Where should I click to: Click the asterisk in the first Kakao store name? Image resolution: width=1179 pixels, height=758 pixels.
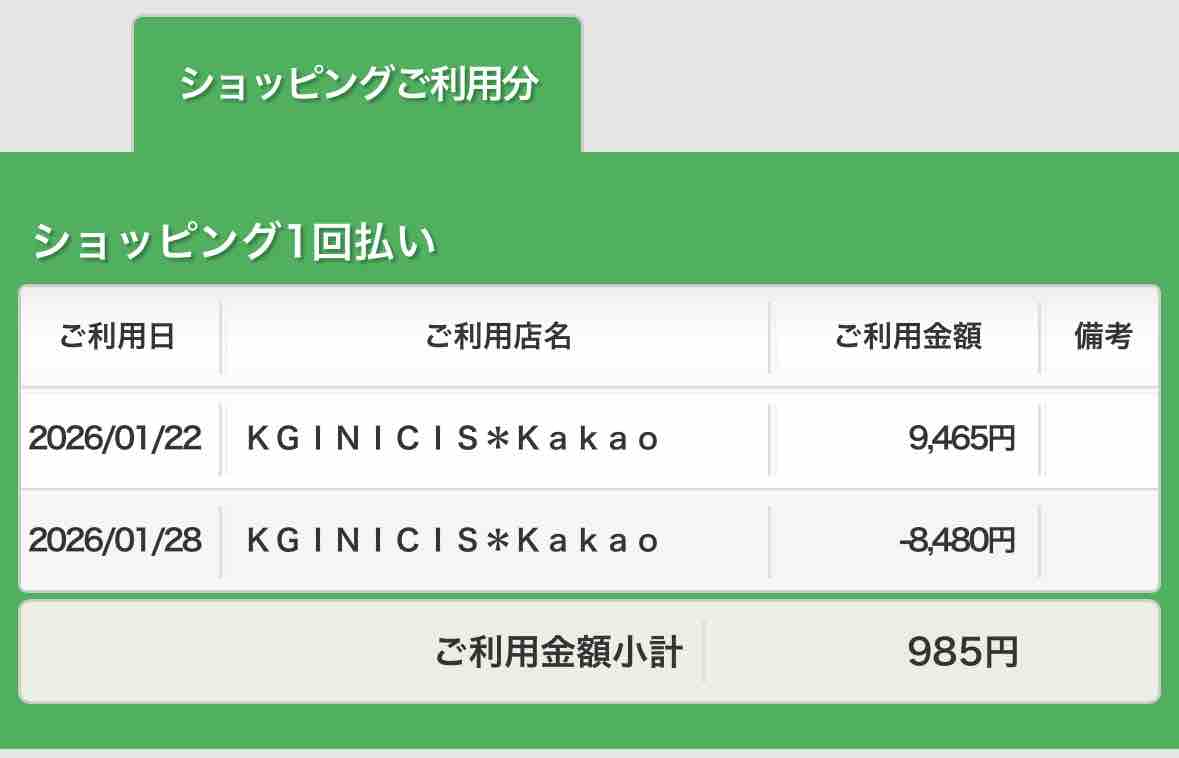click(497, 438)
